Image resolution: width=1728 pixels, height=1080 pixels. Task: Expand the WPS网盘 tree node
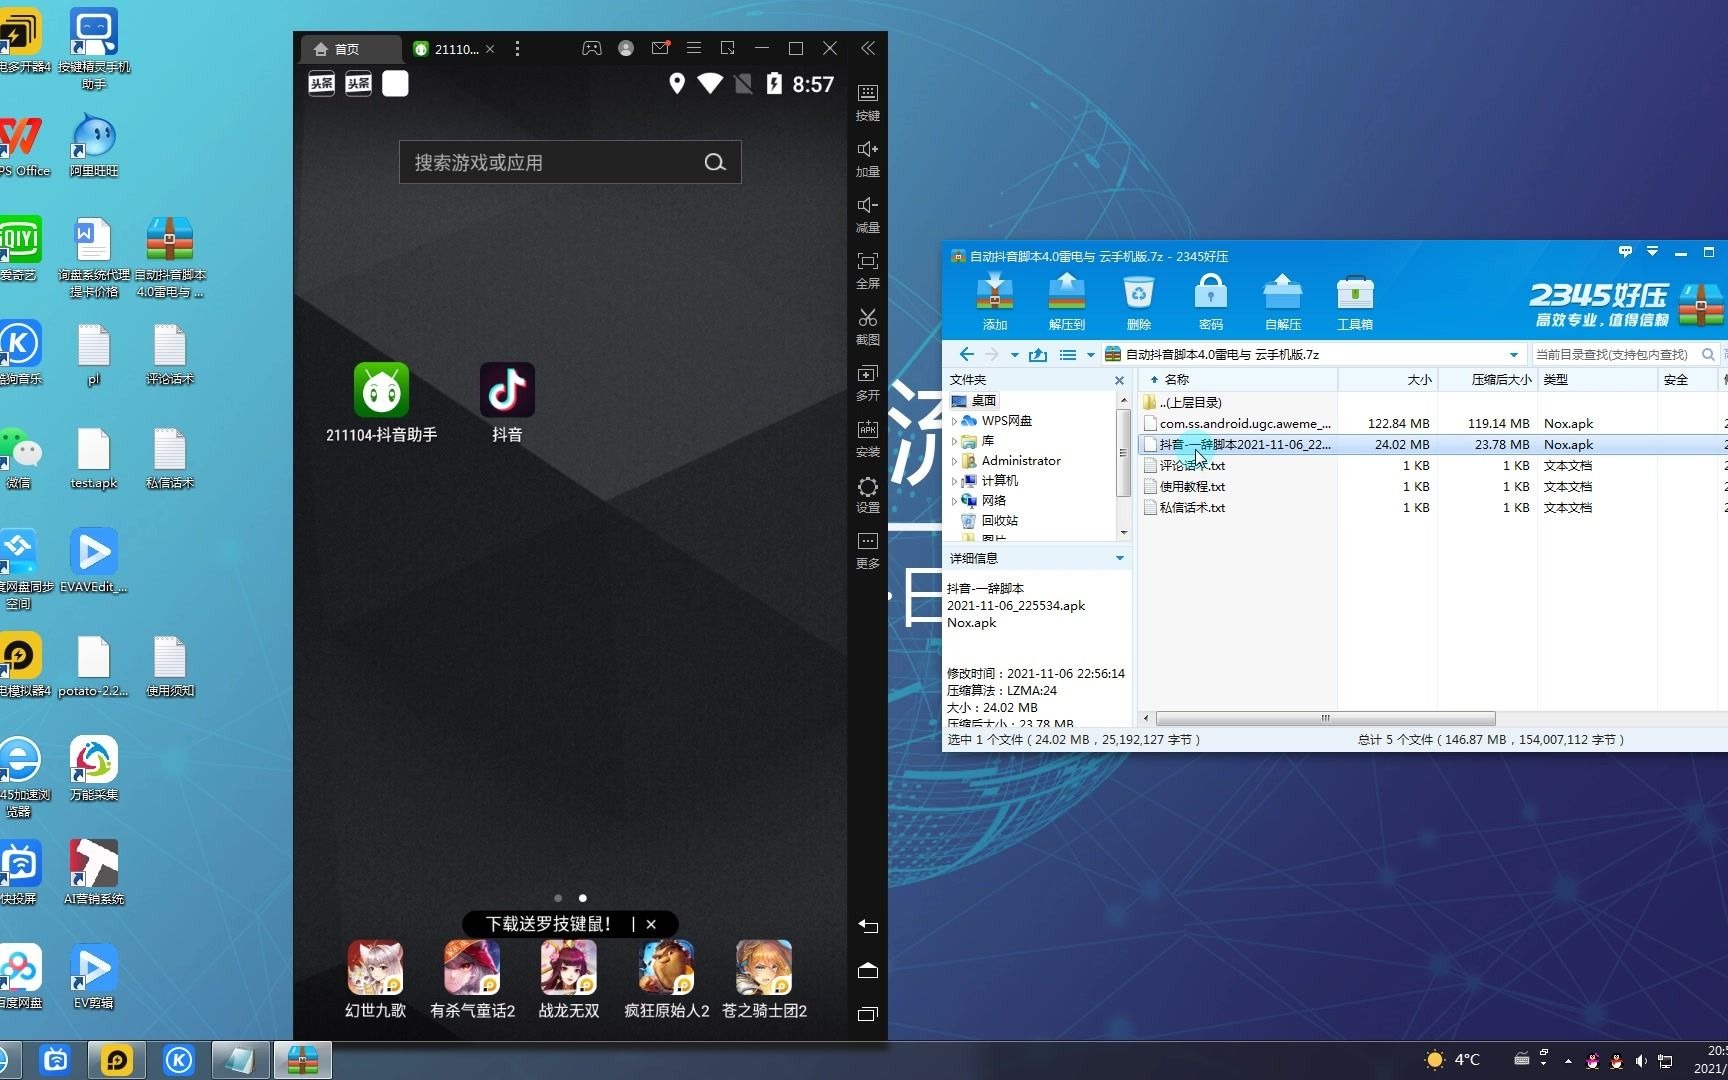tap(954, 421)
